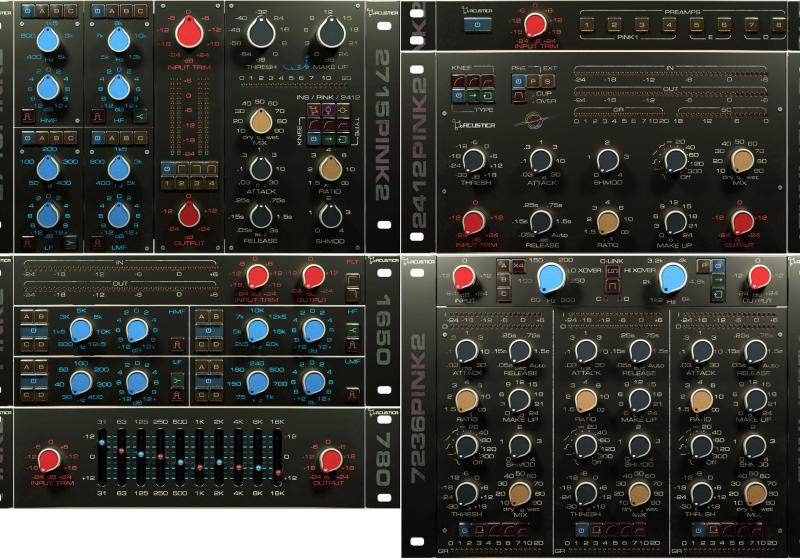Toggle the filter power button below 2715PINK2 meters
800x560 pixels.
click(167, 169)
